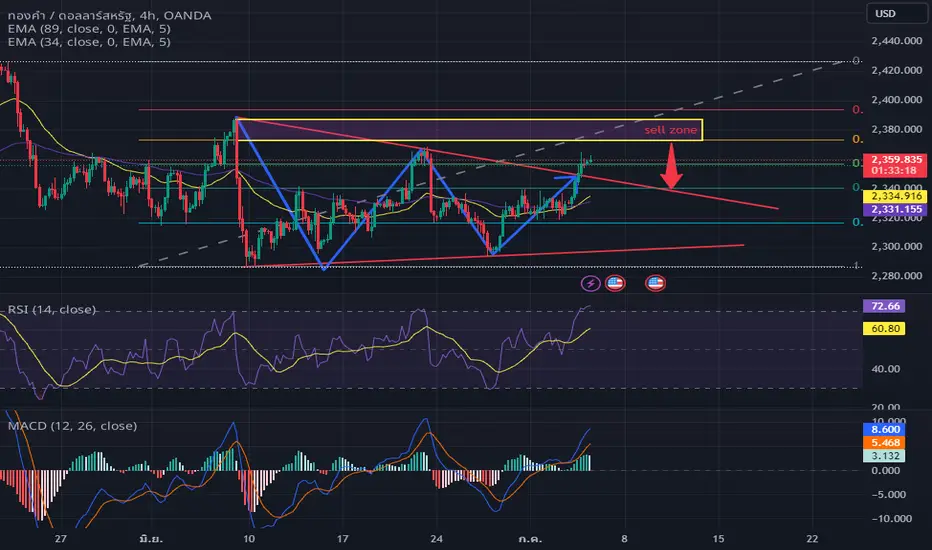Click the 2,300.000 price axis level
The width and height of the screenshot is (932, 550).
tap(897, 246)
